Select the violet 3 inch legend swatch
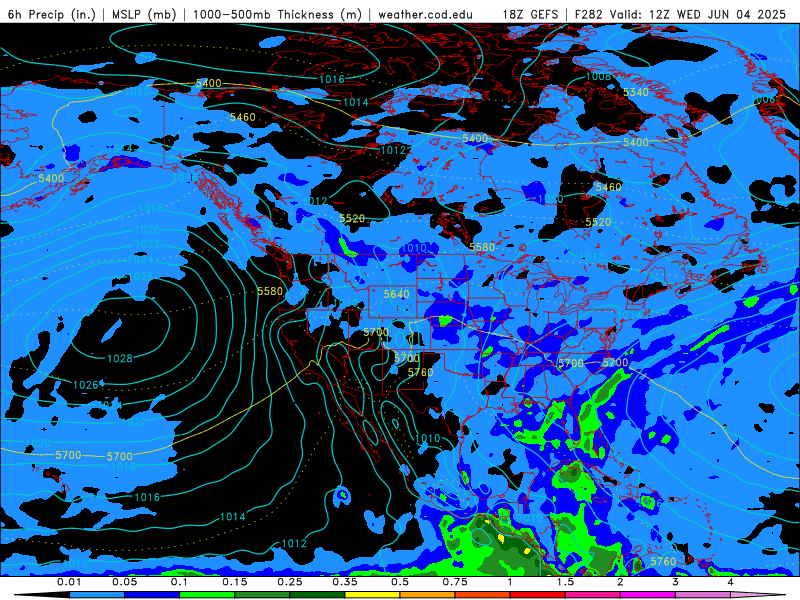Viewport: 800px width, 600px height. point(703,595)
